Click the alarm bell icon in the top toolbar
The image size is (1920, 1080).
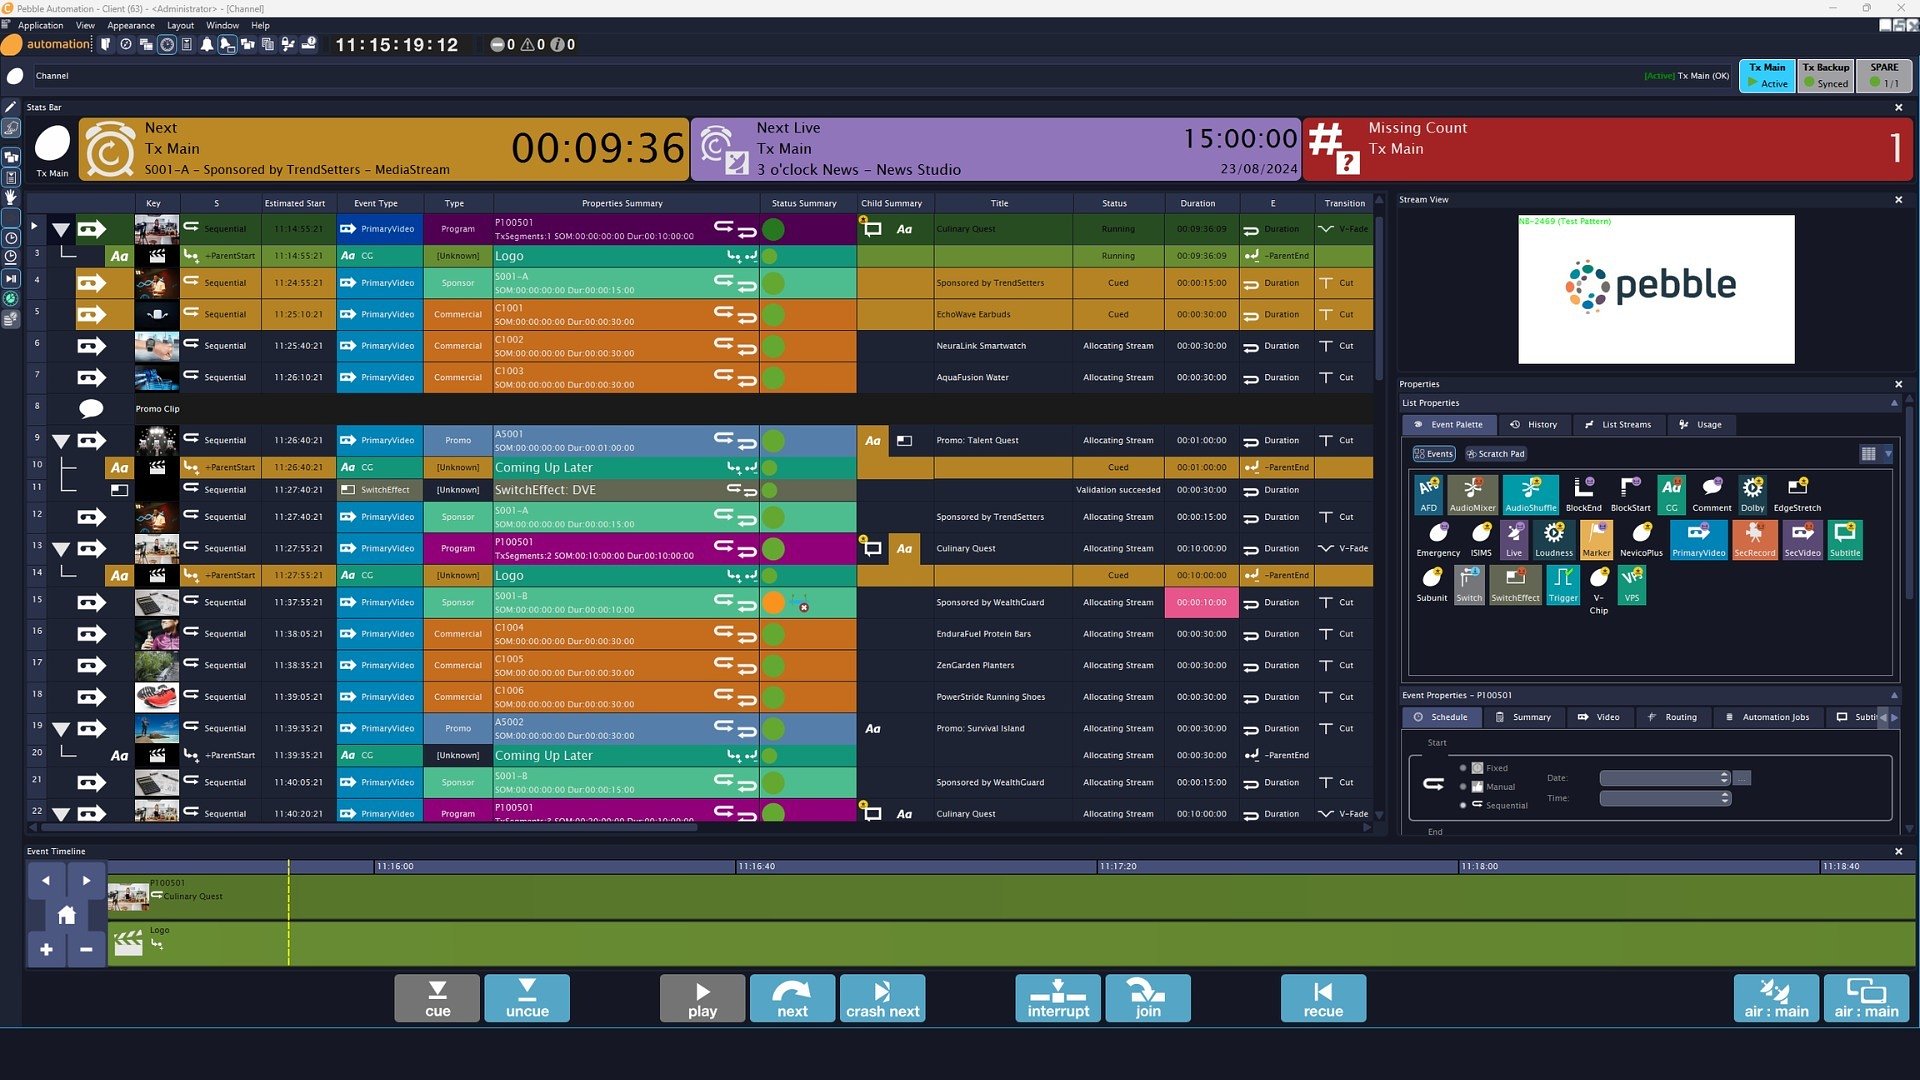click(x=207, y=45)
